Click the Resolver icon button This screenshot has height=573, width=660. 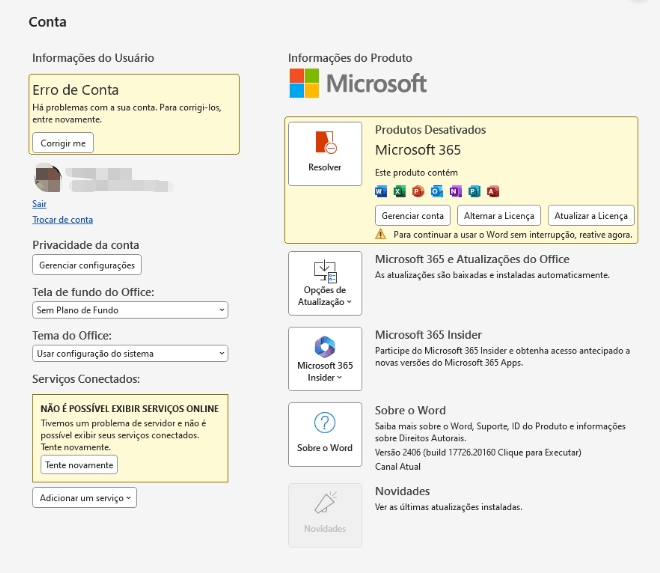pyautogui.click(x=325, y=154)
